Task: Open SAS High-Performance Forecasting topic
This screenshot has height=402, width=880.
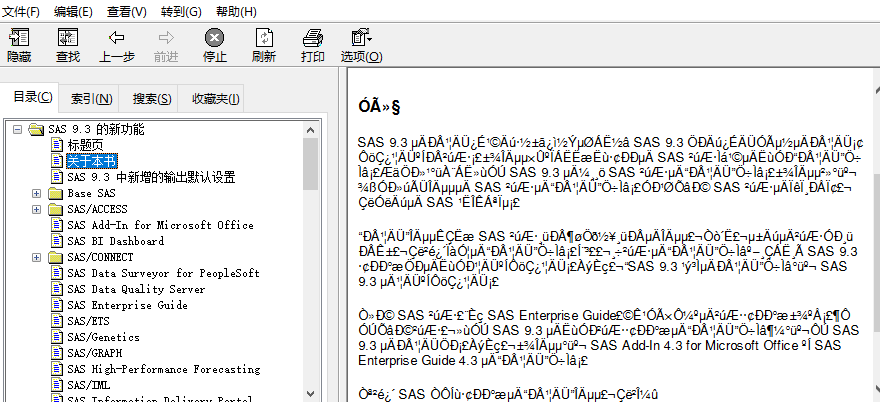Action: (163, 369)
